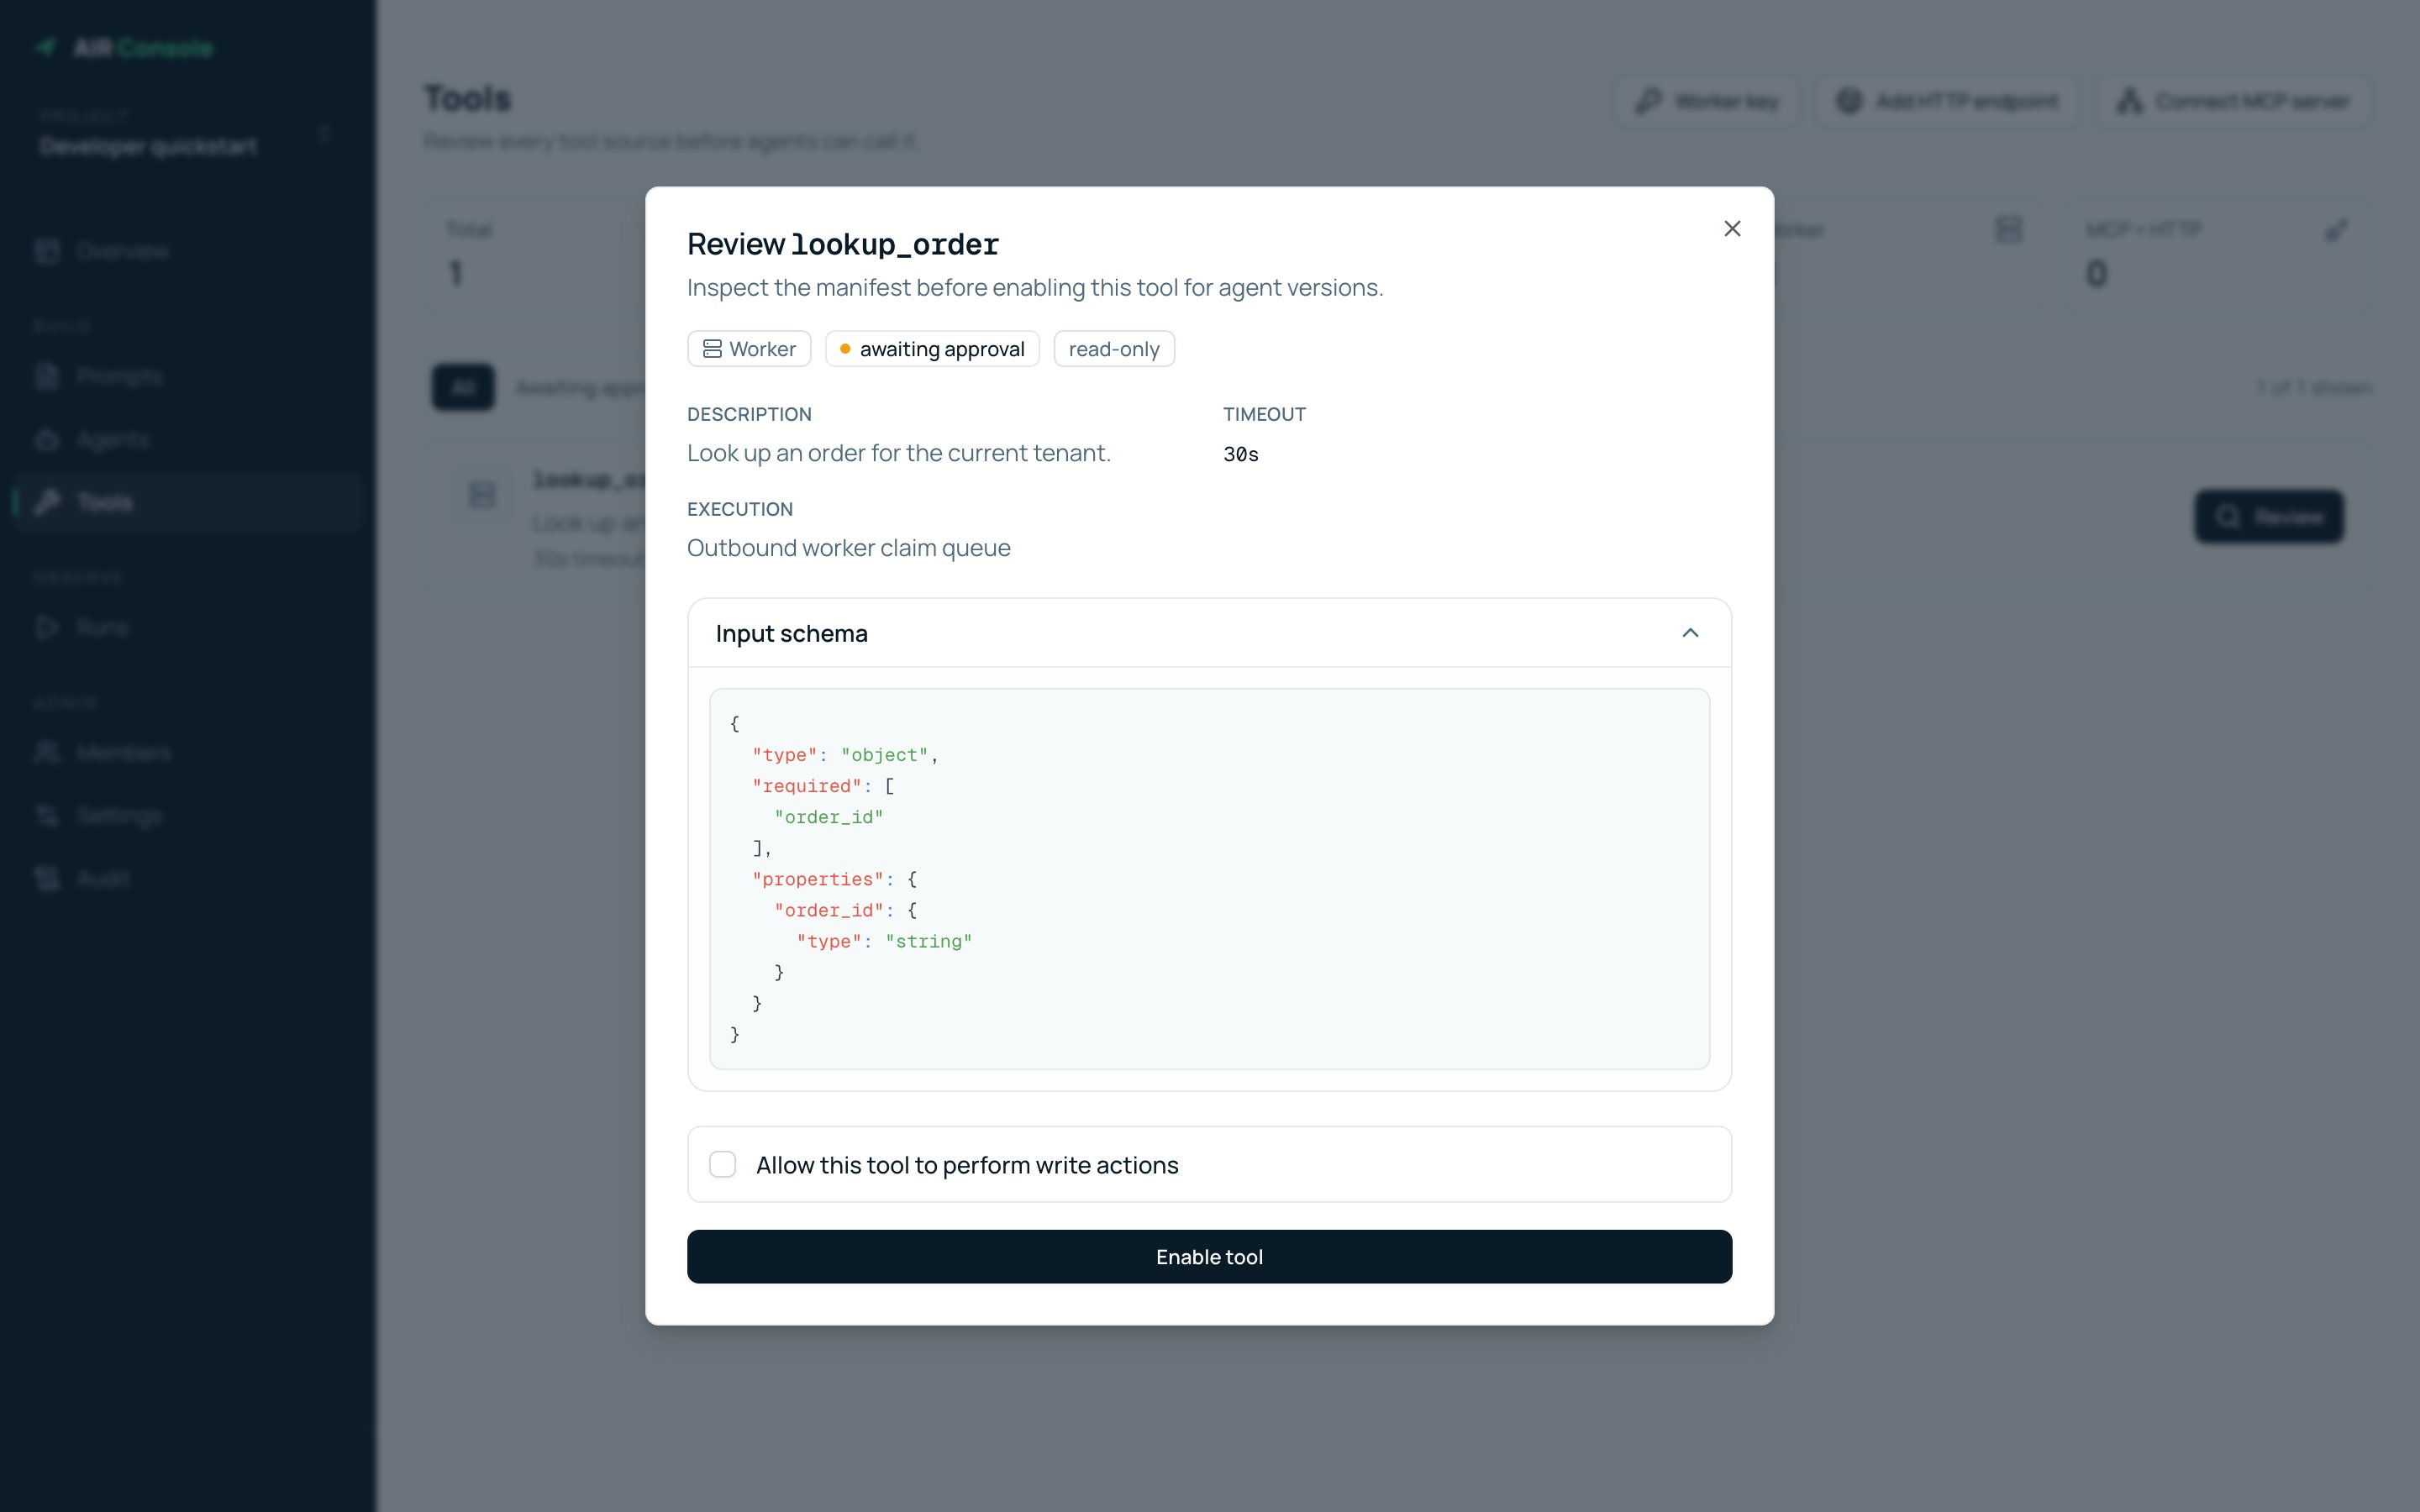Select the Awaiting approval filter tab
The width and height of the screenshot is (2420, 1512).
click(x=580, y=388)
